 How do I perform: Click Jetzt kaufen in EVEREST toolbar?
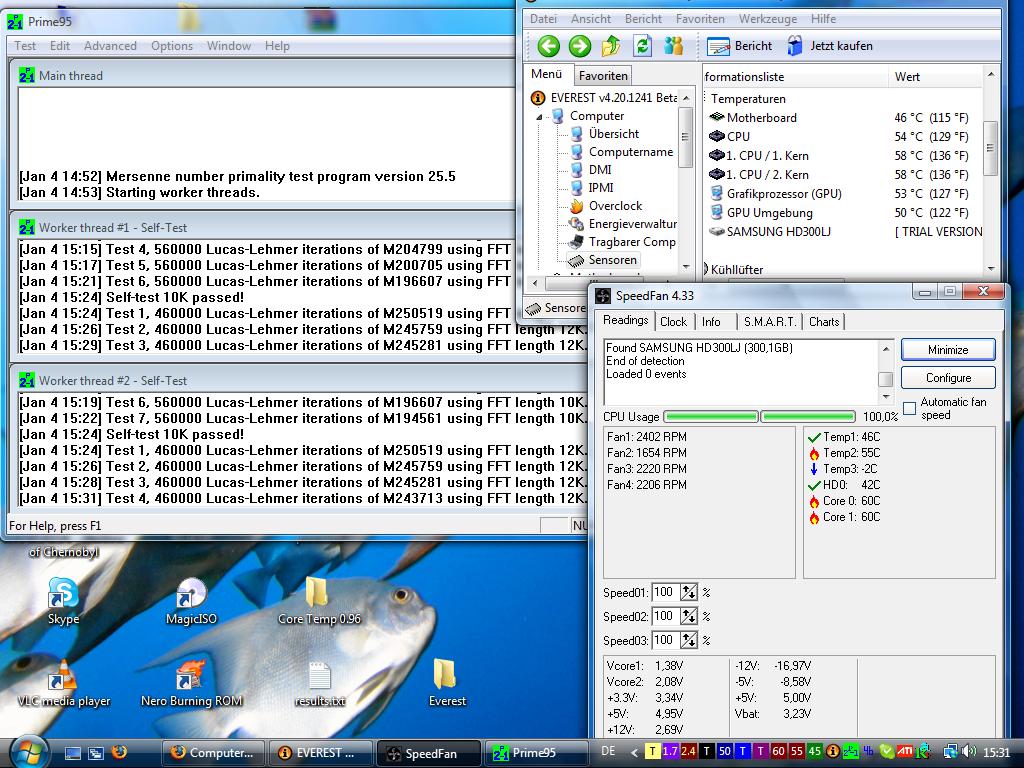(x=829, y=46)
